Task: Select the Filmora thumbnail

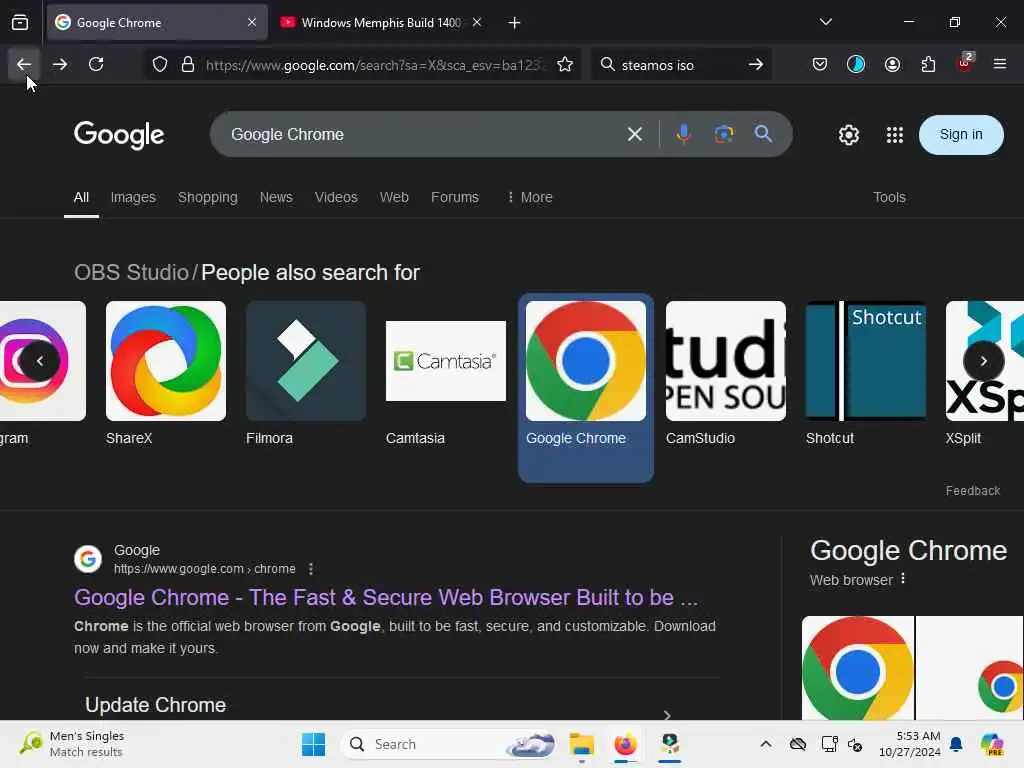Action: coord(306,360)
